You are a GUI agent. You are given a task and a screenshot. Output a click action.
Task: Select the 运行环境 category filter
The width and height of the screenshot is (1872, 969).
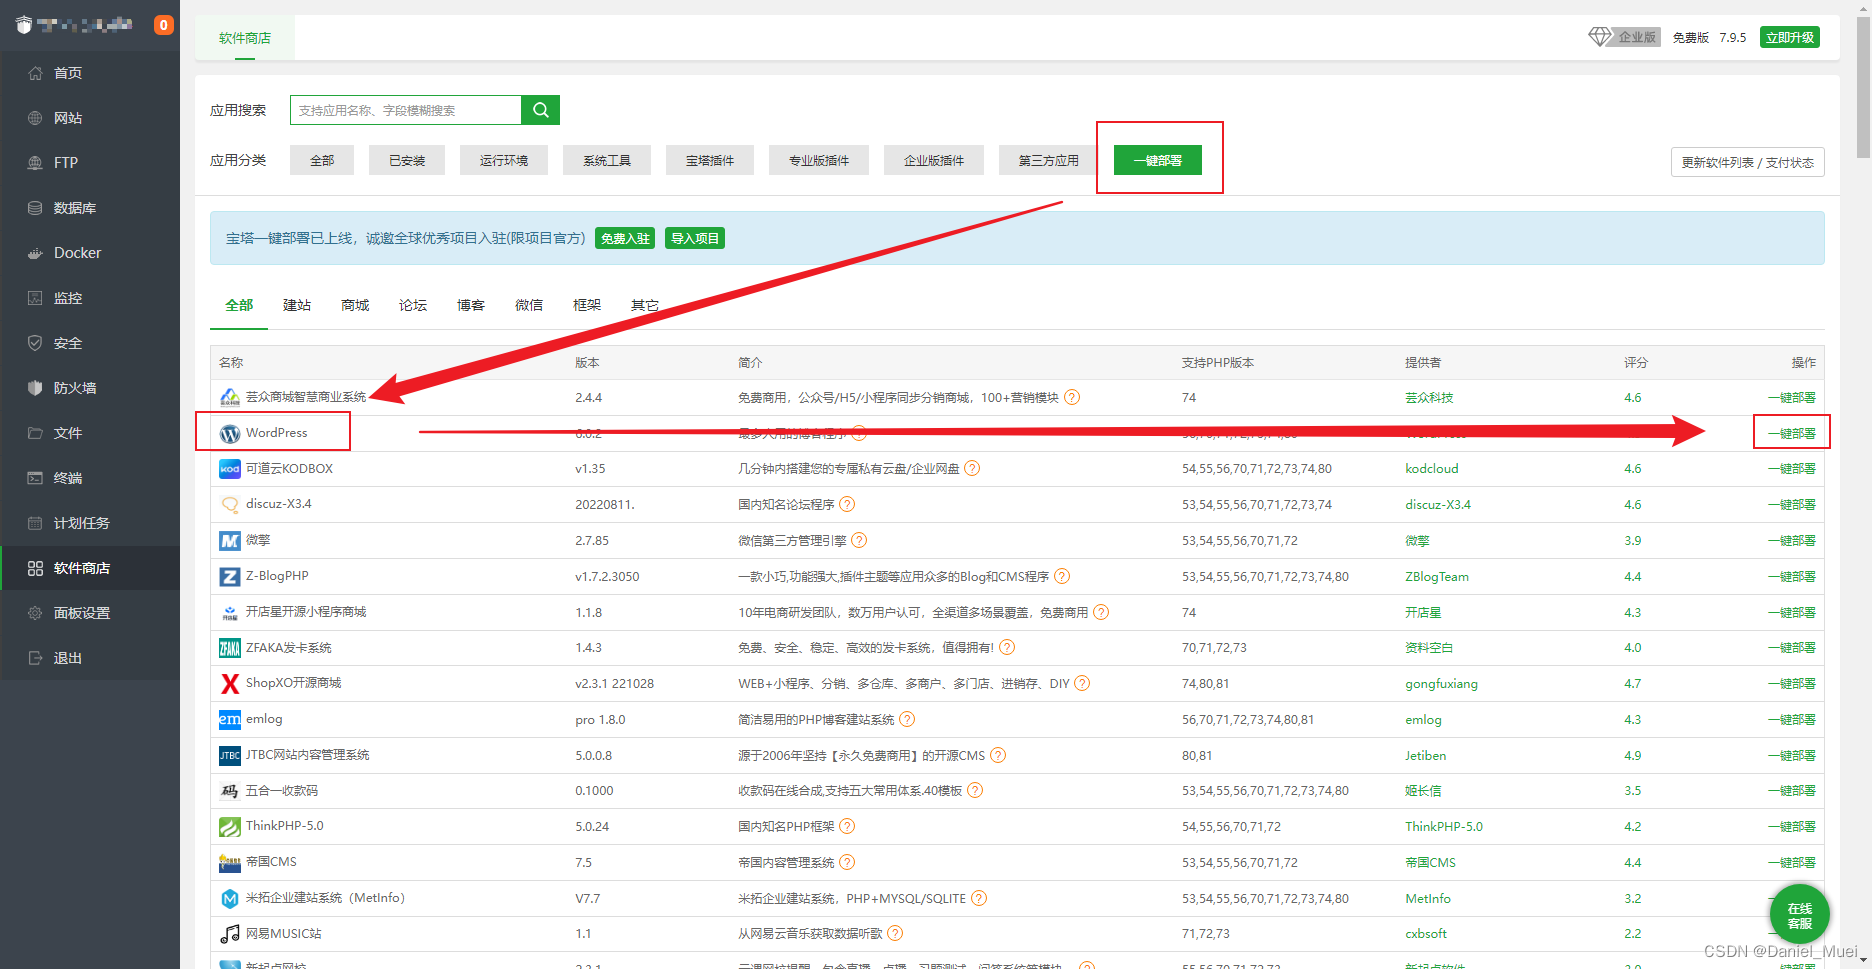click(x=504, y=160)
